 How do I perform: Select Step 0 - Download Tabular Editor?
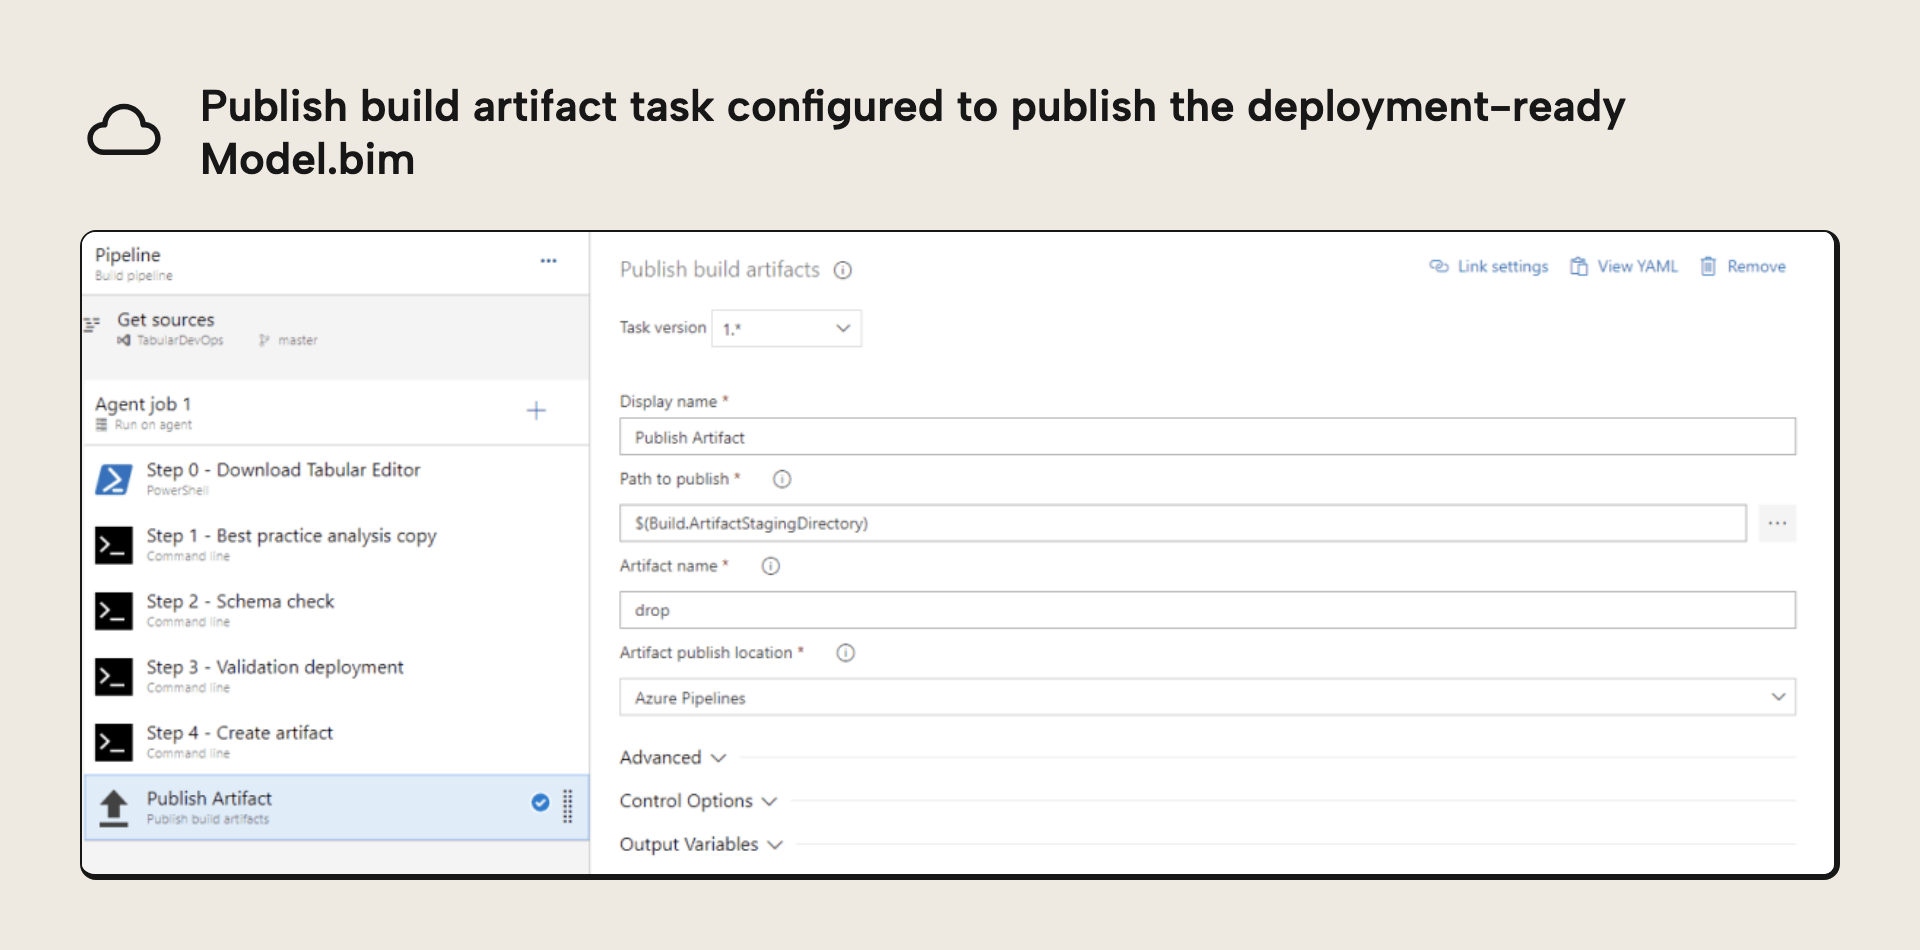click(336, 479)
